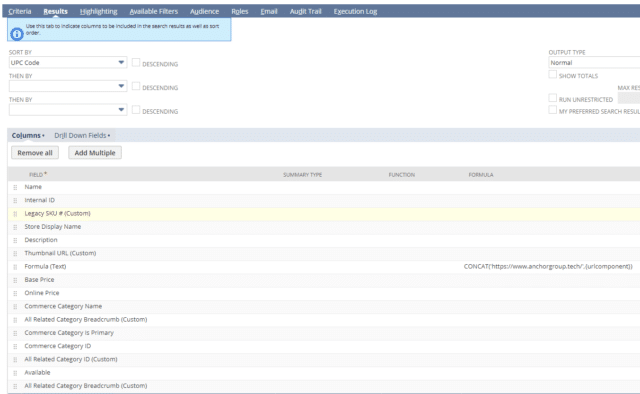Open the Sort By UPC Code dropdown
640x394 pixels.
(x=68, y=62)
